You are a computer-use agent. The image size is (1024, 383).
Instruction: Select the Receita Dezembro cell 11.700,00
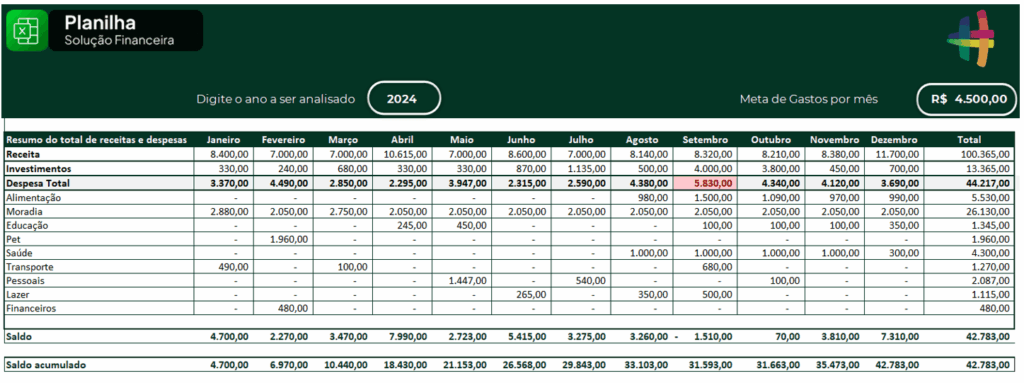pos(894,154)
